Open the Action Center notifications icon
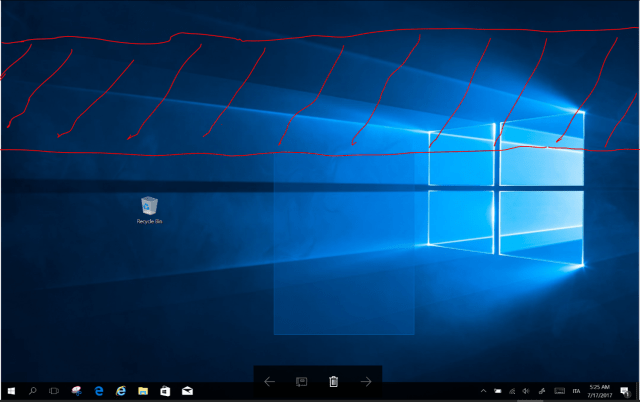 (625, 390)
